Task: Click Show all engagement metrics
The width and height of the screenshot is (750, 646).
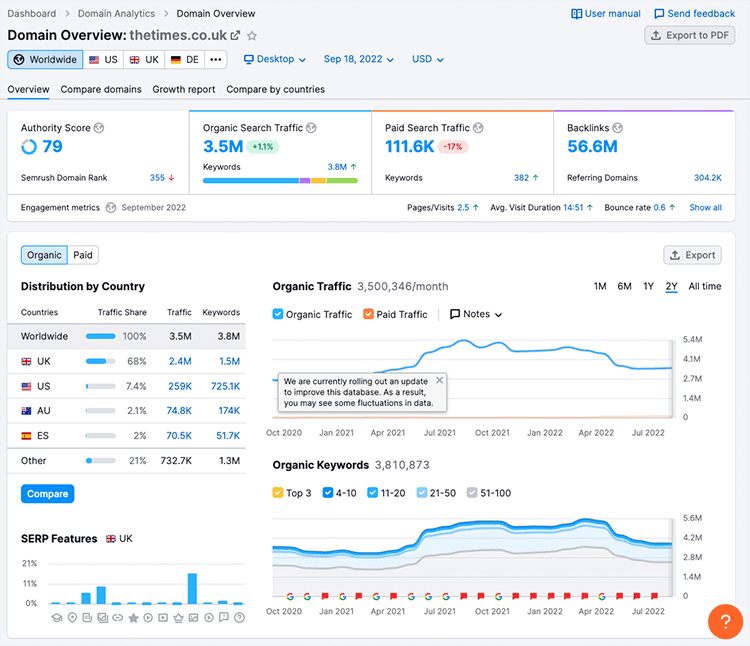Action: tap(706, 208)
